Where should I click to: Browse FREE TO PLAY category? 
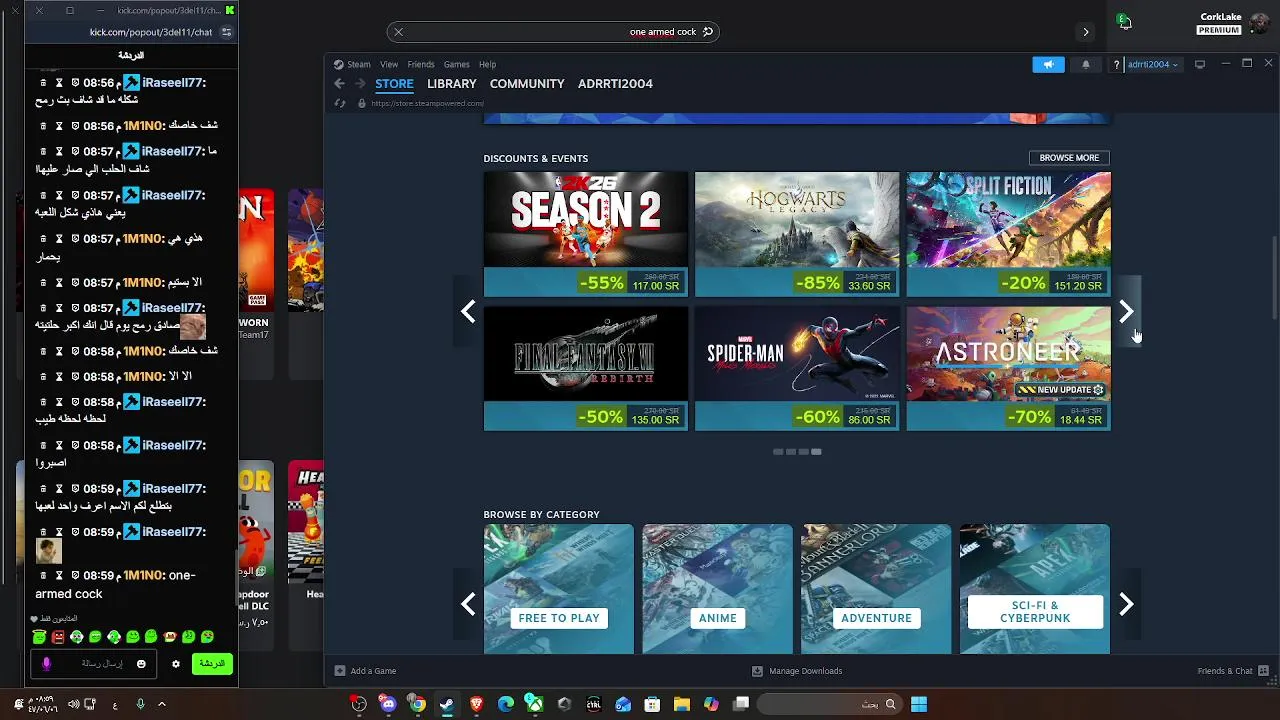[x=559, y=589]
